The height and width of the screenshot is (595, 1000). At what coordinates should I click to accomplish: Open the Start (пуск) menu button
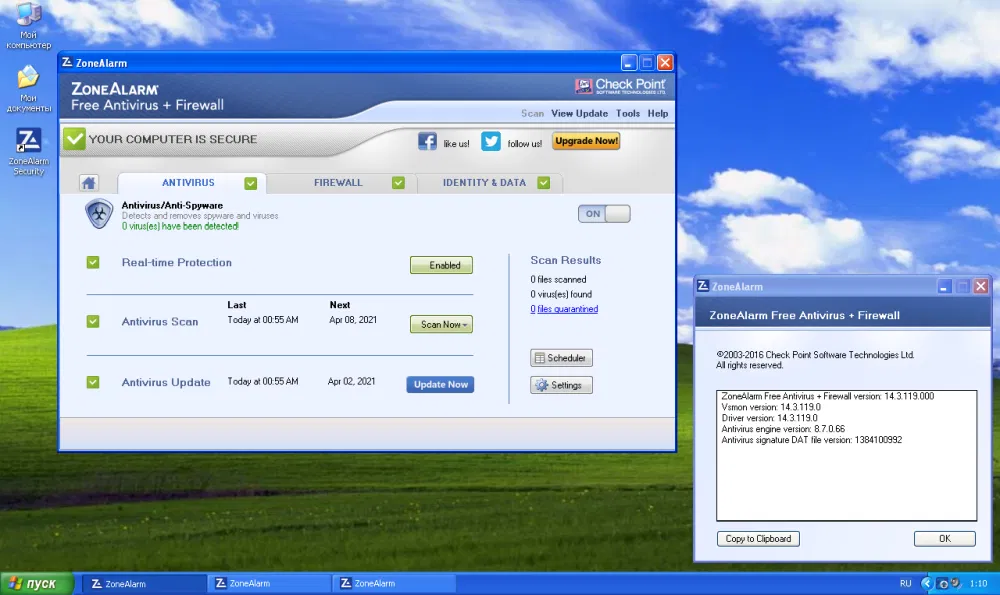click(37, 584)
